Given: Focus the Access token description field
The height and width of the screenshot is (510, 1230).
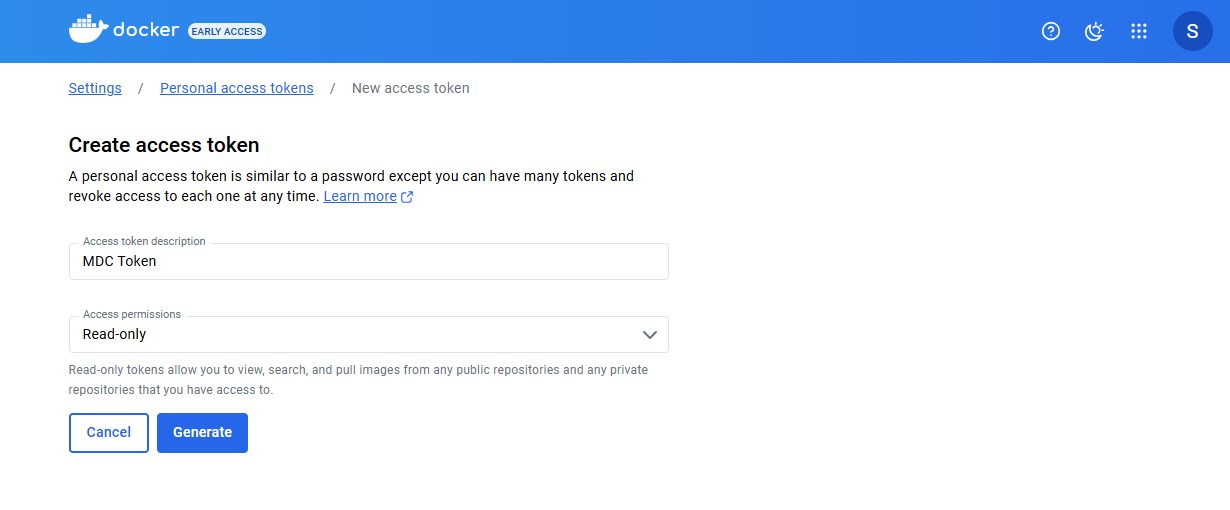Looking at the screenshot, I should (368, 262).
